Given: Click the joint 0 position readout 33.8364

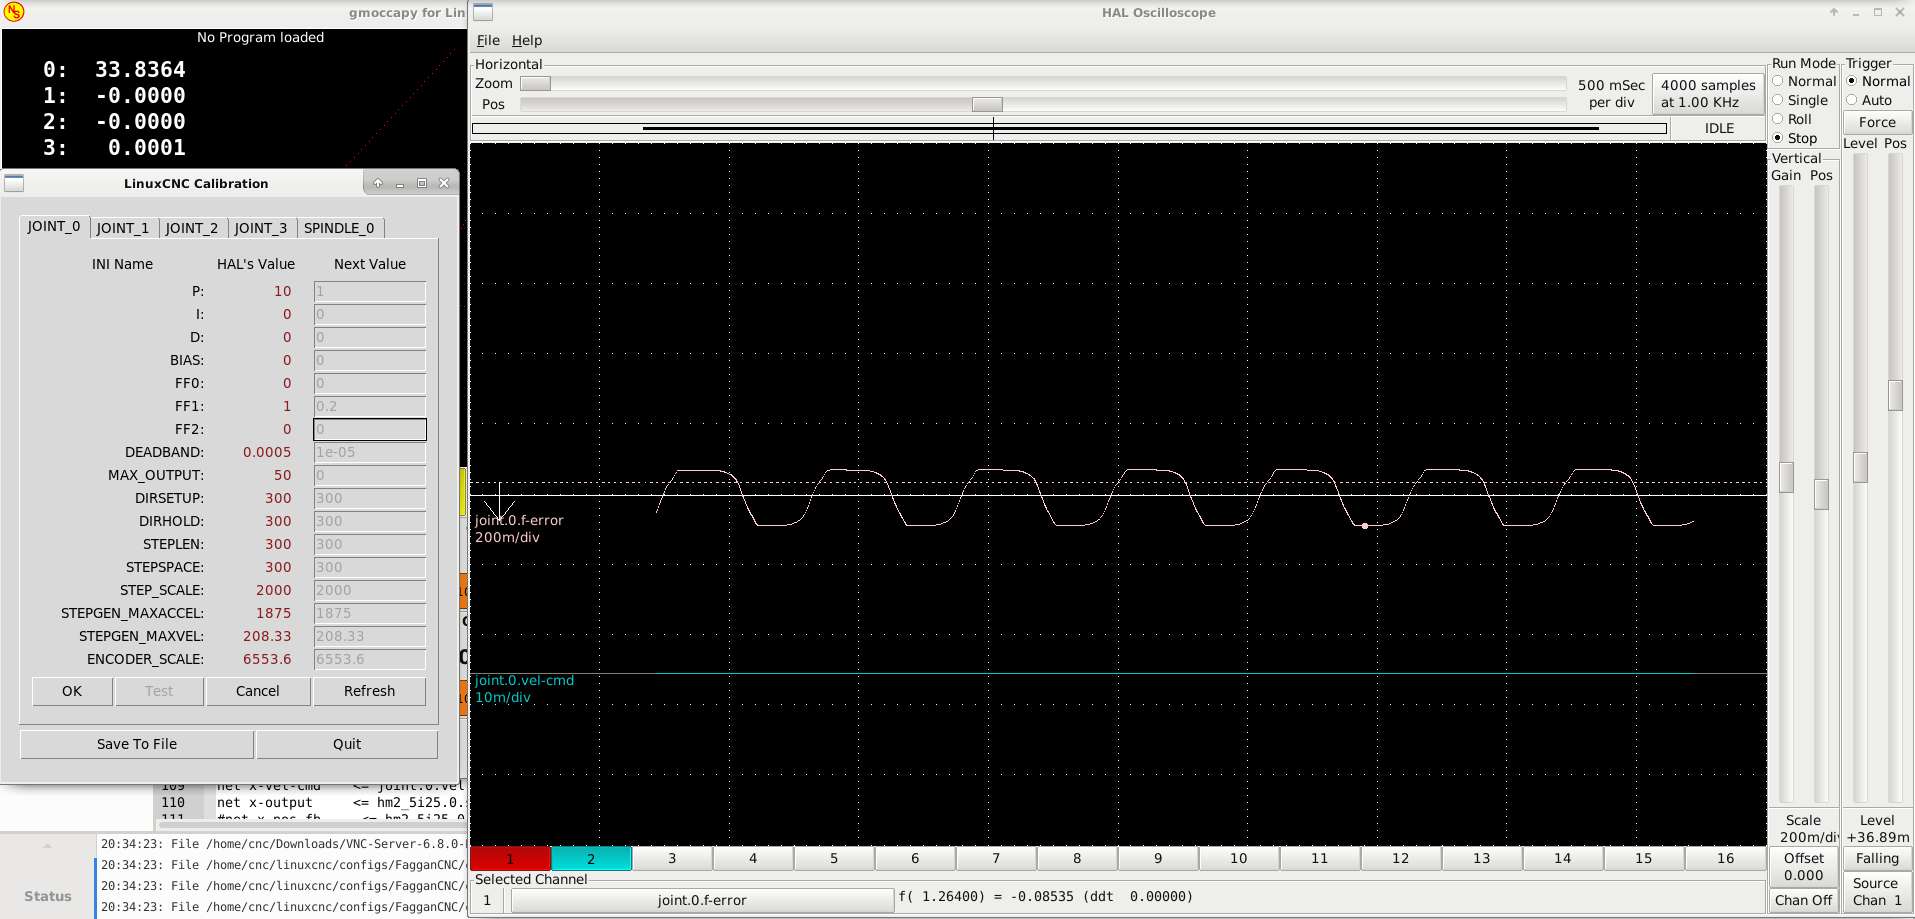Looking at the screenshot, I should [140, 69].
